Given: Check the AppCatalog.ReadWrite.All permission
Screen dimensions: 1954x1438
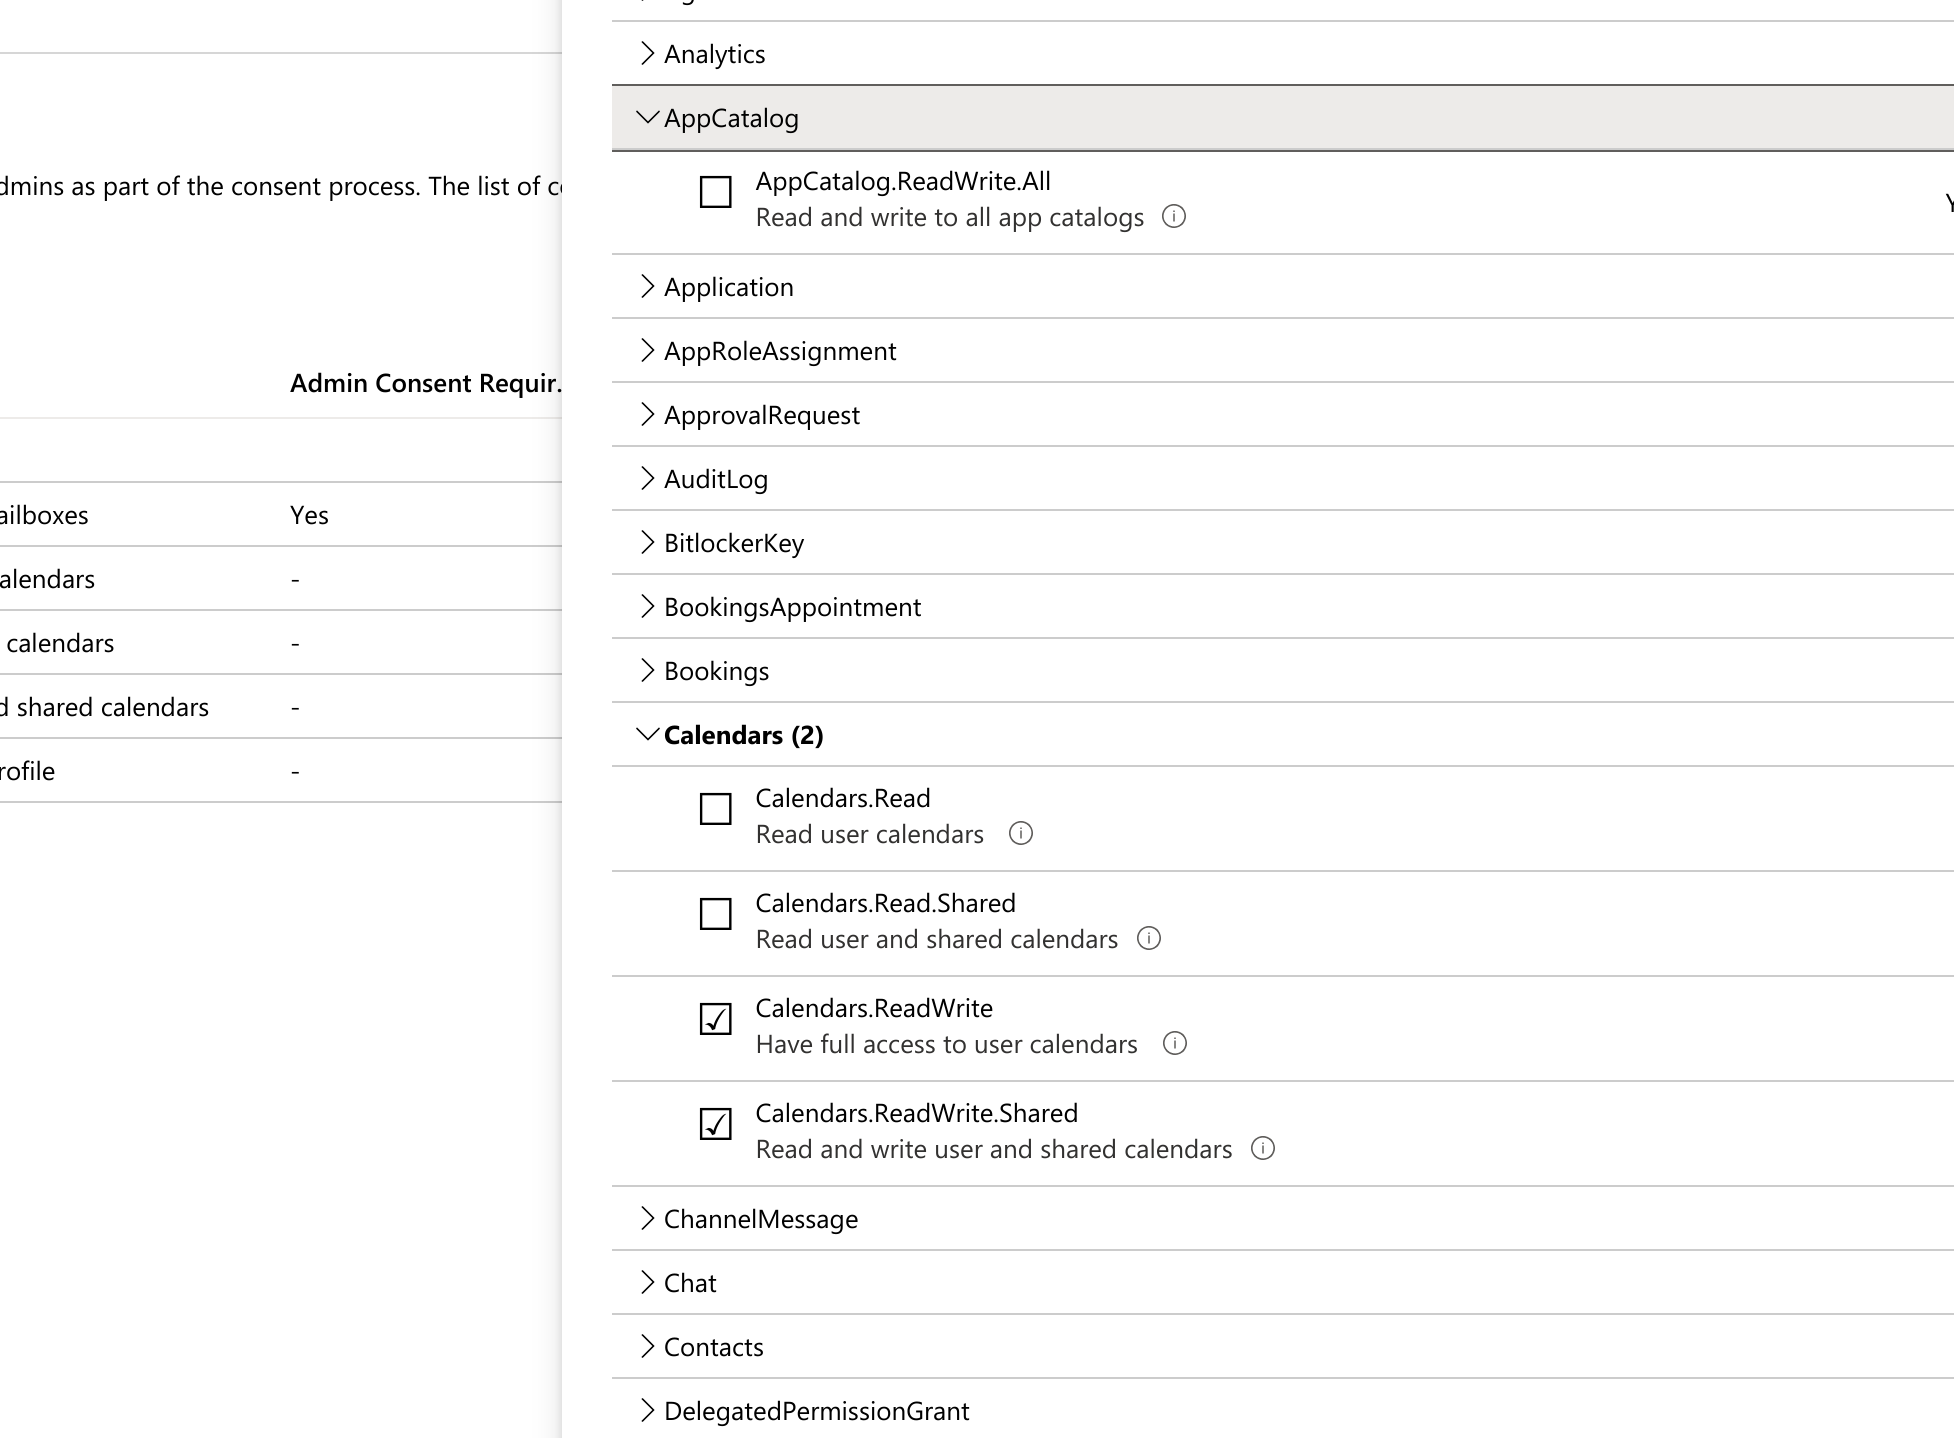Looking at the screenshot, I should tap(714, 193).
